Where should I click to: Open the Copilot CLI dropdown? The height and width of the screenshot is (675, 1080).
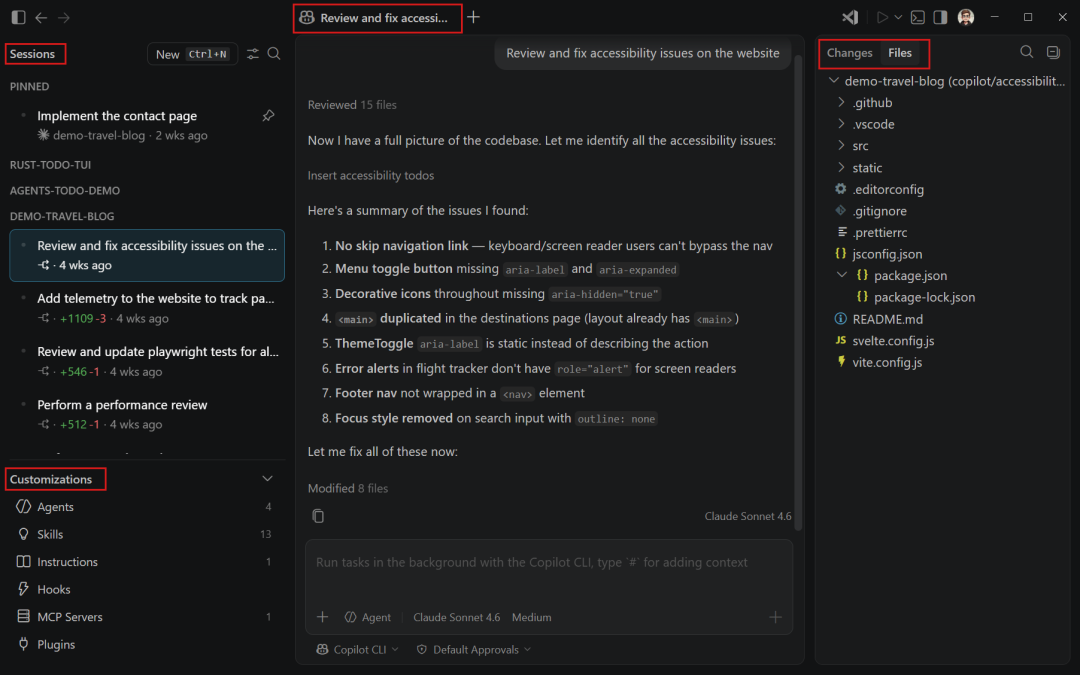pyautogui.click(x=357, y=650)
